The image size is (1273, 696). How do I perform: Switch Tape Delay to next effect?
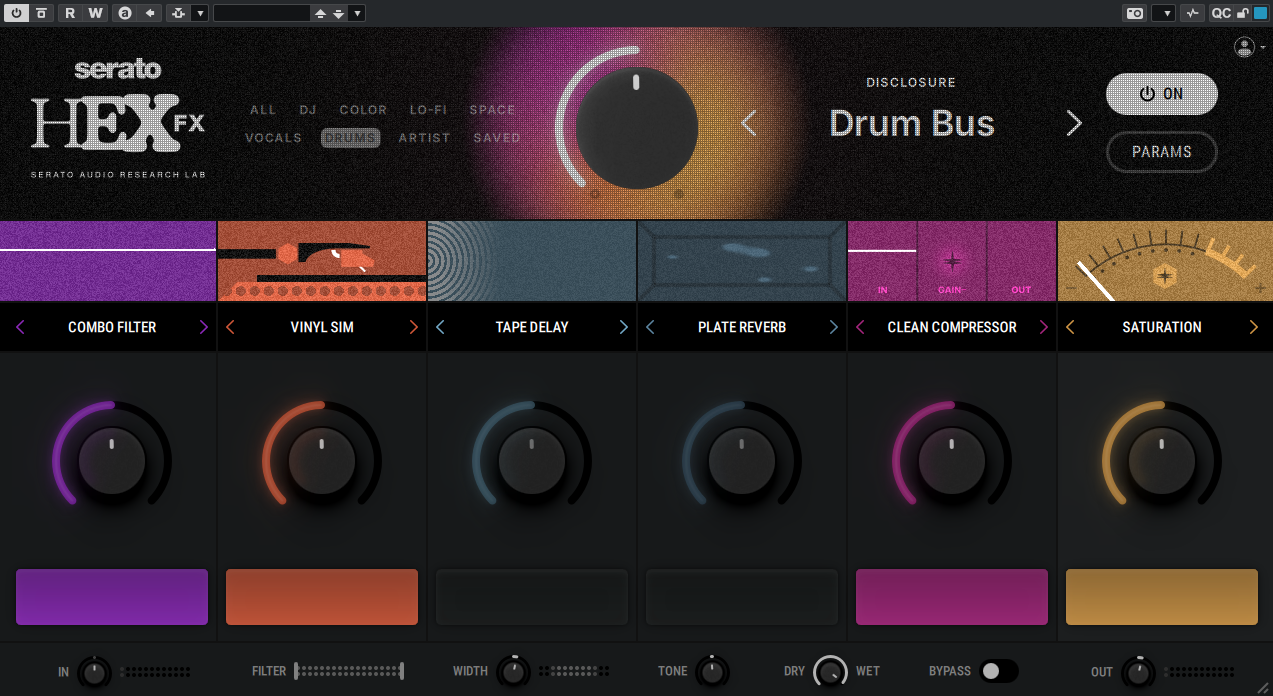(624, 327)
